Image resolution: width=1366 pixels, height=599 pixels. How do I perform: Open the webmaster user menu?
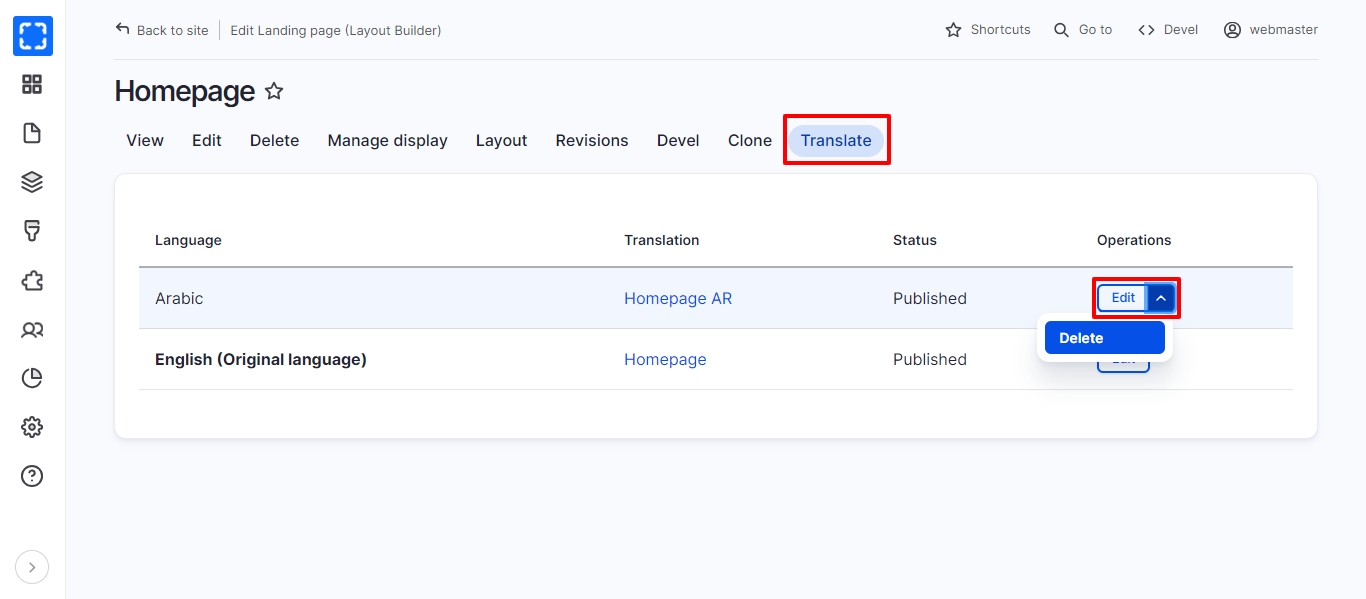[1271, 30]
